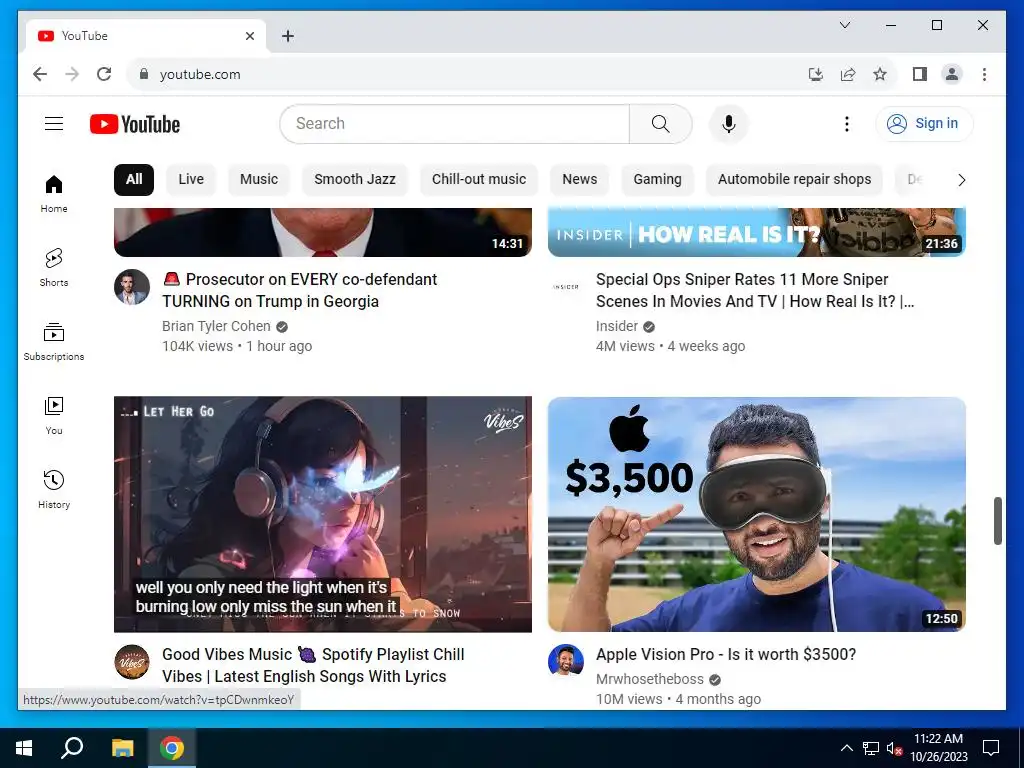This screenshot has height=768, width=1024.
Task: Go back in browser
Action: coord(40,74)
